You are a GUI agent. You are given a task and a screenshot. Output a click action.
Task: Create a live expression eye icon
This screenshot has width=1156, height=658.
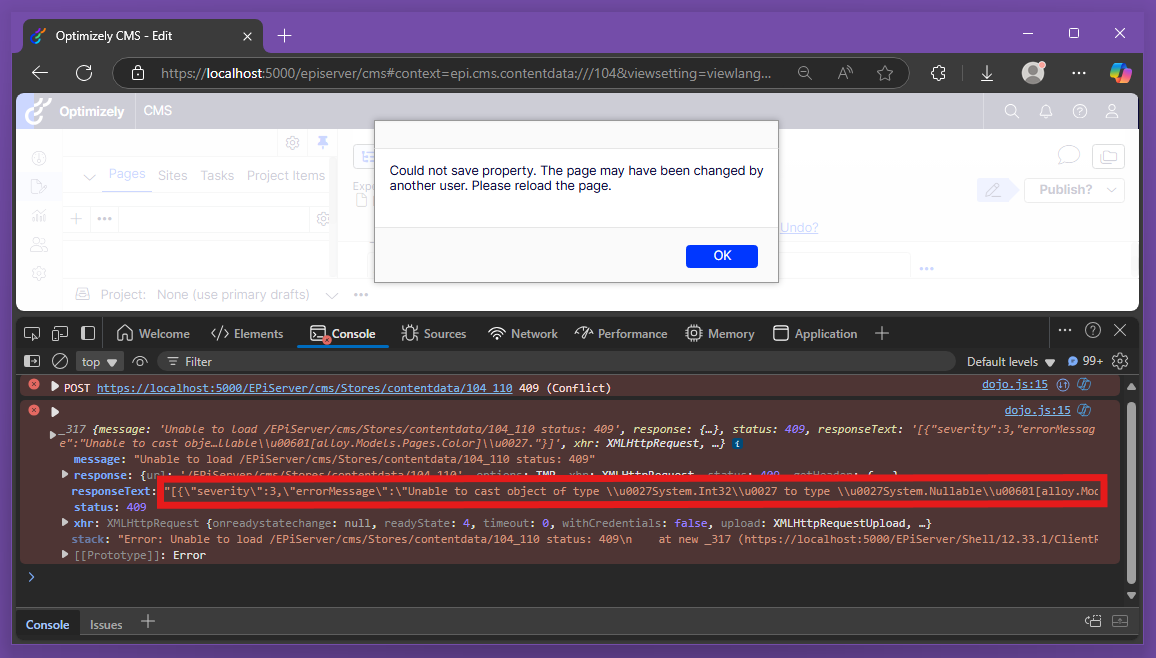tap(139, 361)
